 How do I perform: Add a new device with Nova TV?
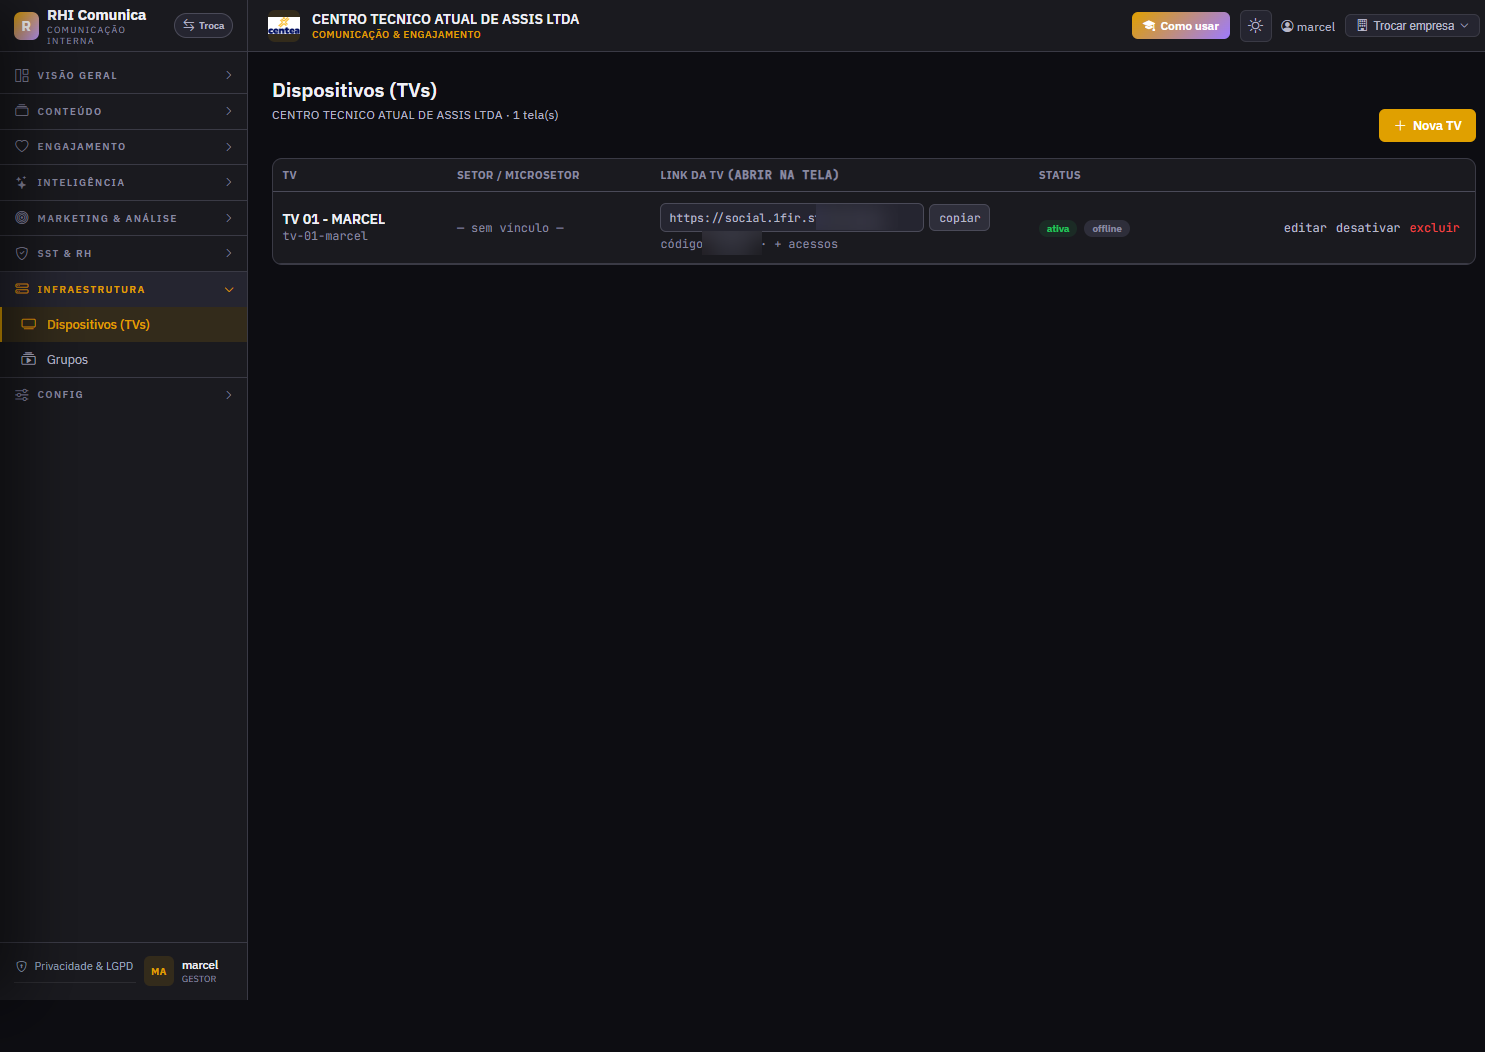coord(1427,125)
